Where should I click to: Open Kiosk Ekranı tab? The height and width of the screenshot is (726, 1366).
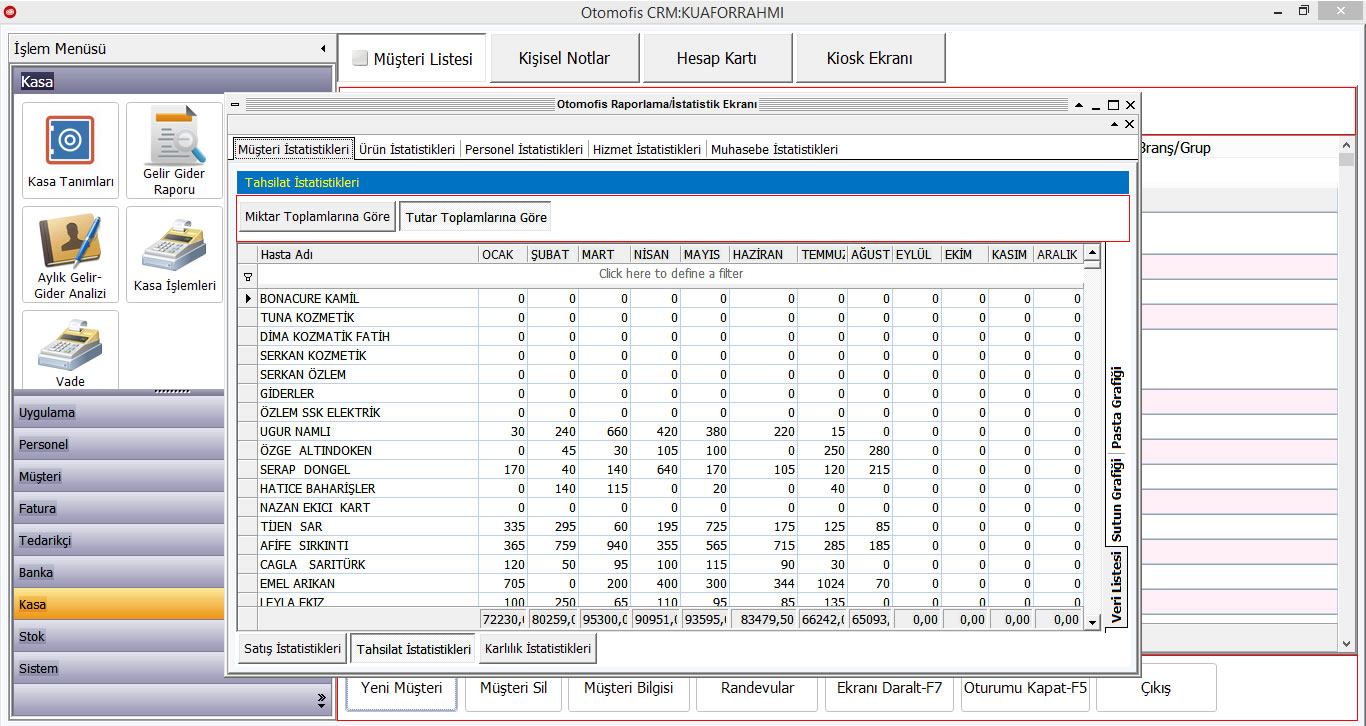(x=870, y=58)
